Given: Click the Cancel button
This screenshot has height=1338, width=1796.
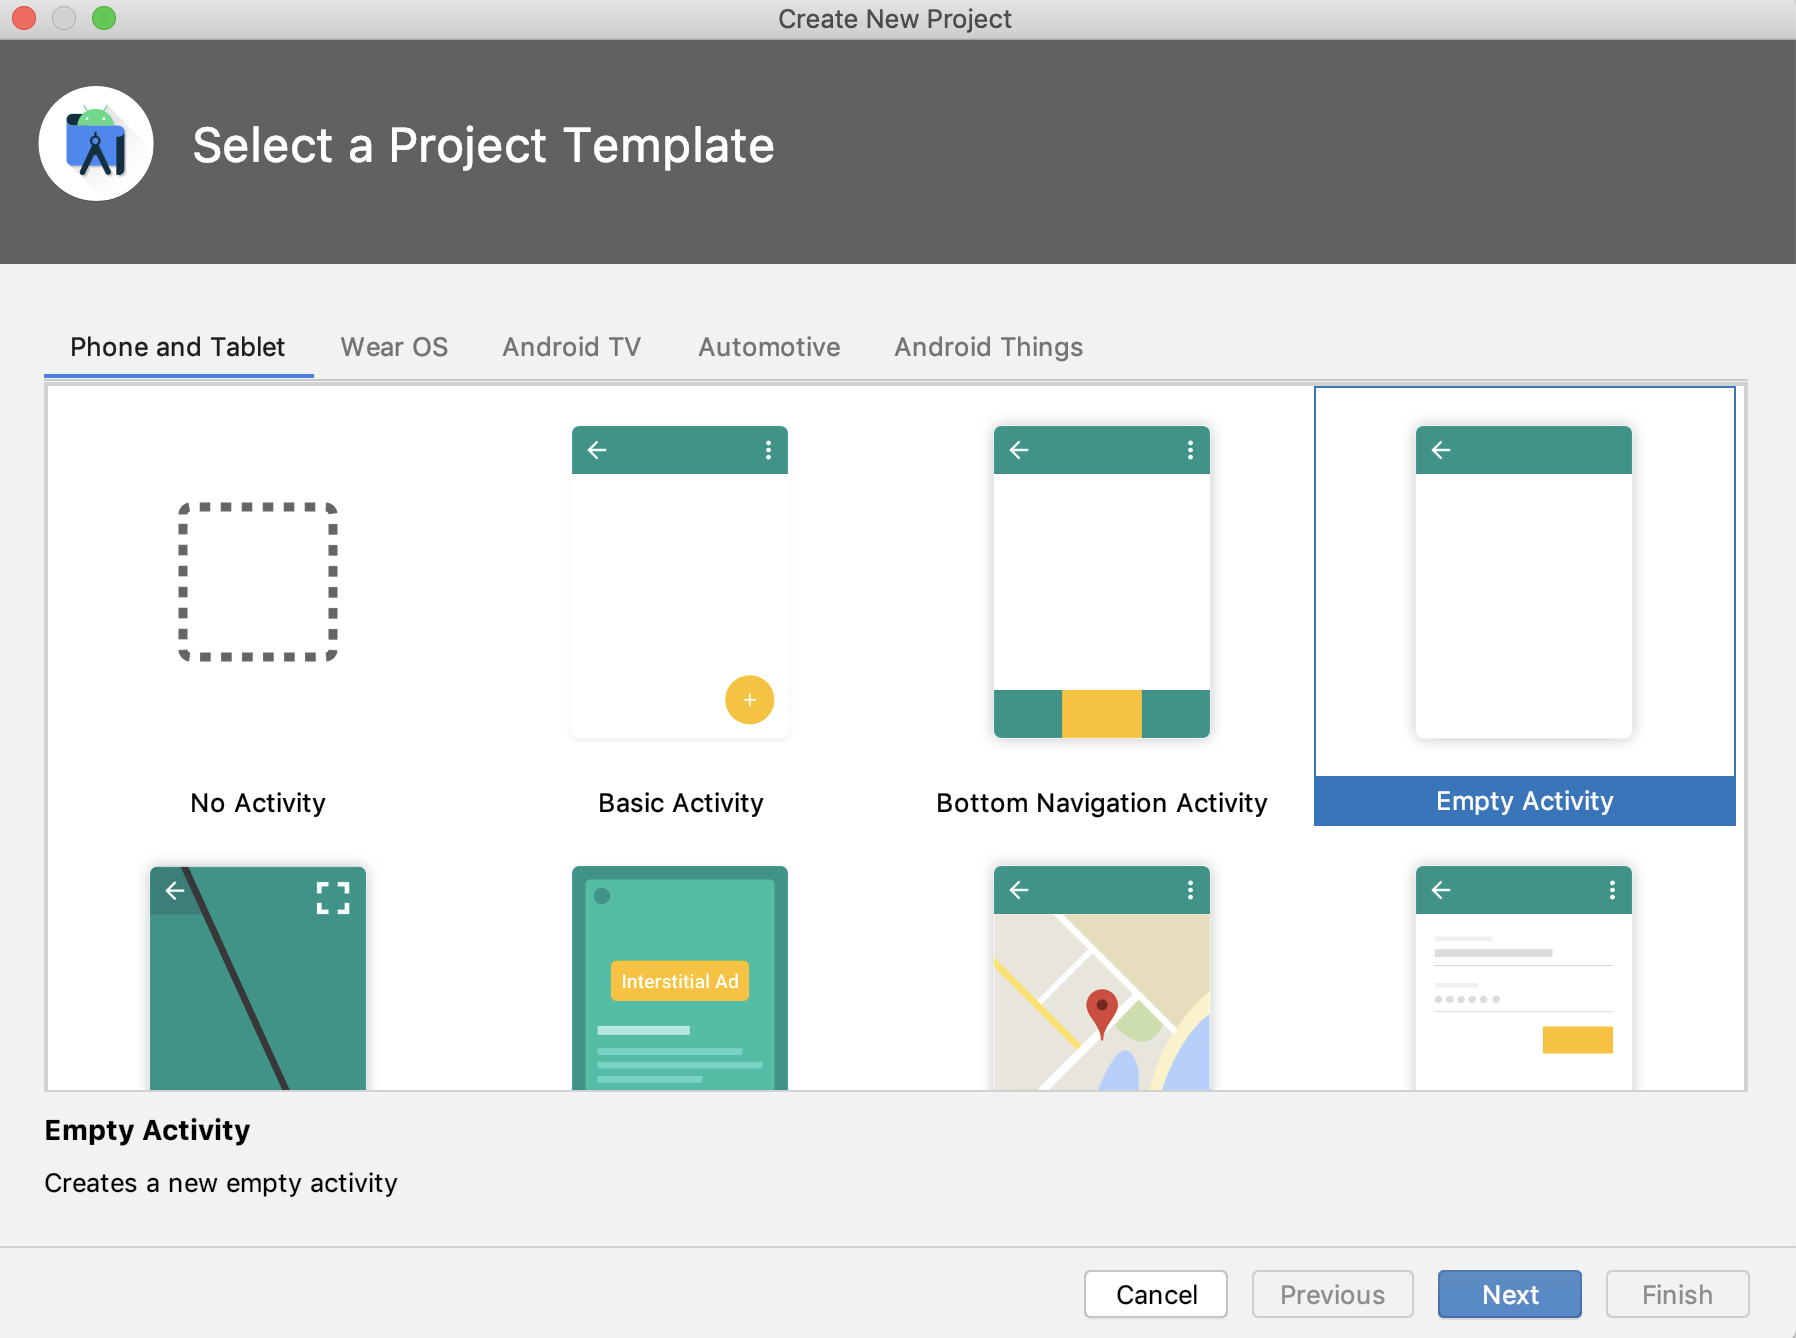Looking at the screenshot, I should pyautogui.click(x=1155, y=1294).
